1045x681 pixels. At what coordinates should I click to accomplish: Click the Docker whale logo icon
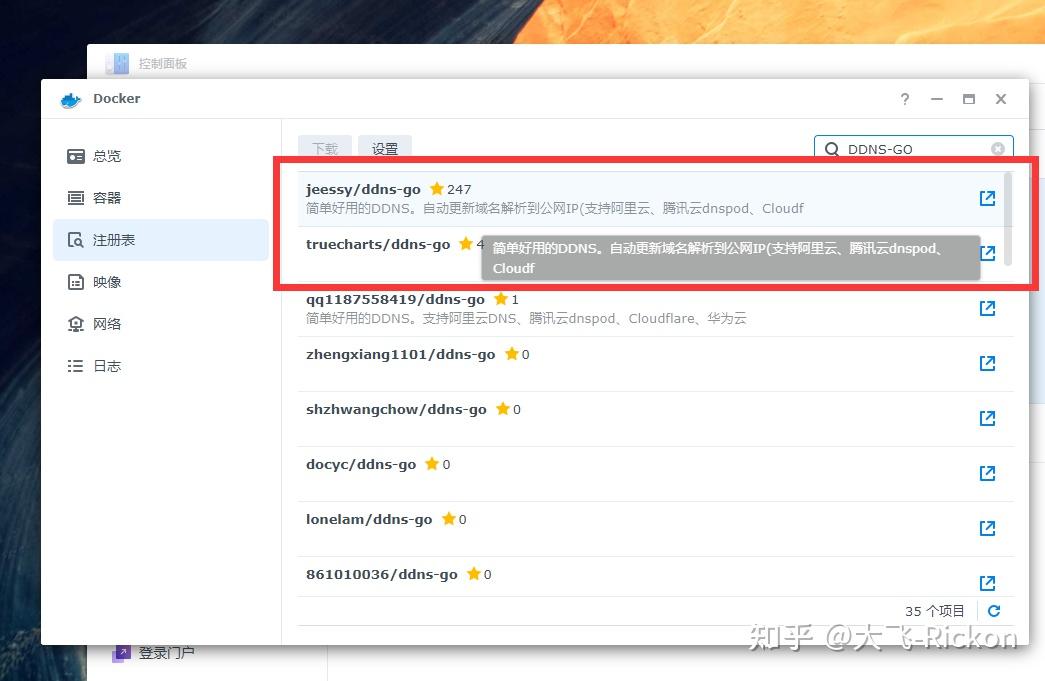click(69, 99)
